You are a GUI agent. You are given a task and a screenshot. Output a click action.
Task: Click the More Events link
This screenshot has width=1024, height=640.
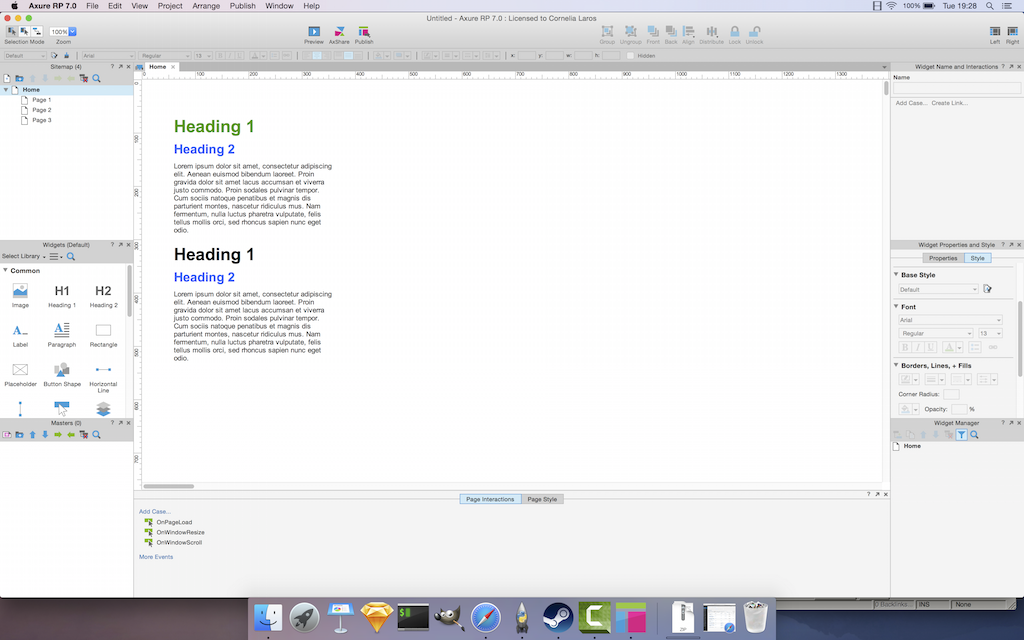[156, 557]
